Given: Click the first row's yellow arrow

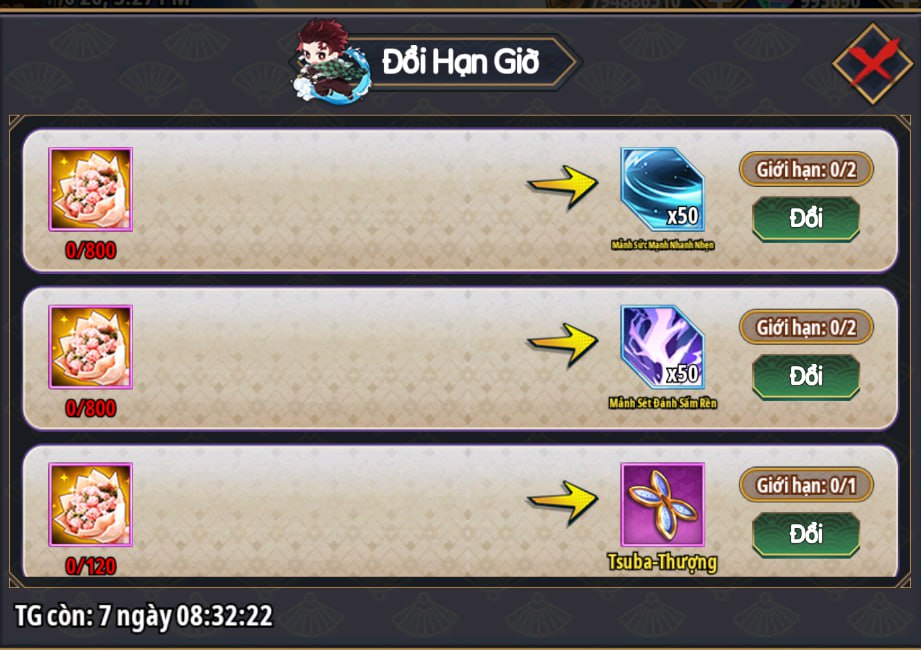Looking at the screenshot, I should point(563,186).
